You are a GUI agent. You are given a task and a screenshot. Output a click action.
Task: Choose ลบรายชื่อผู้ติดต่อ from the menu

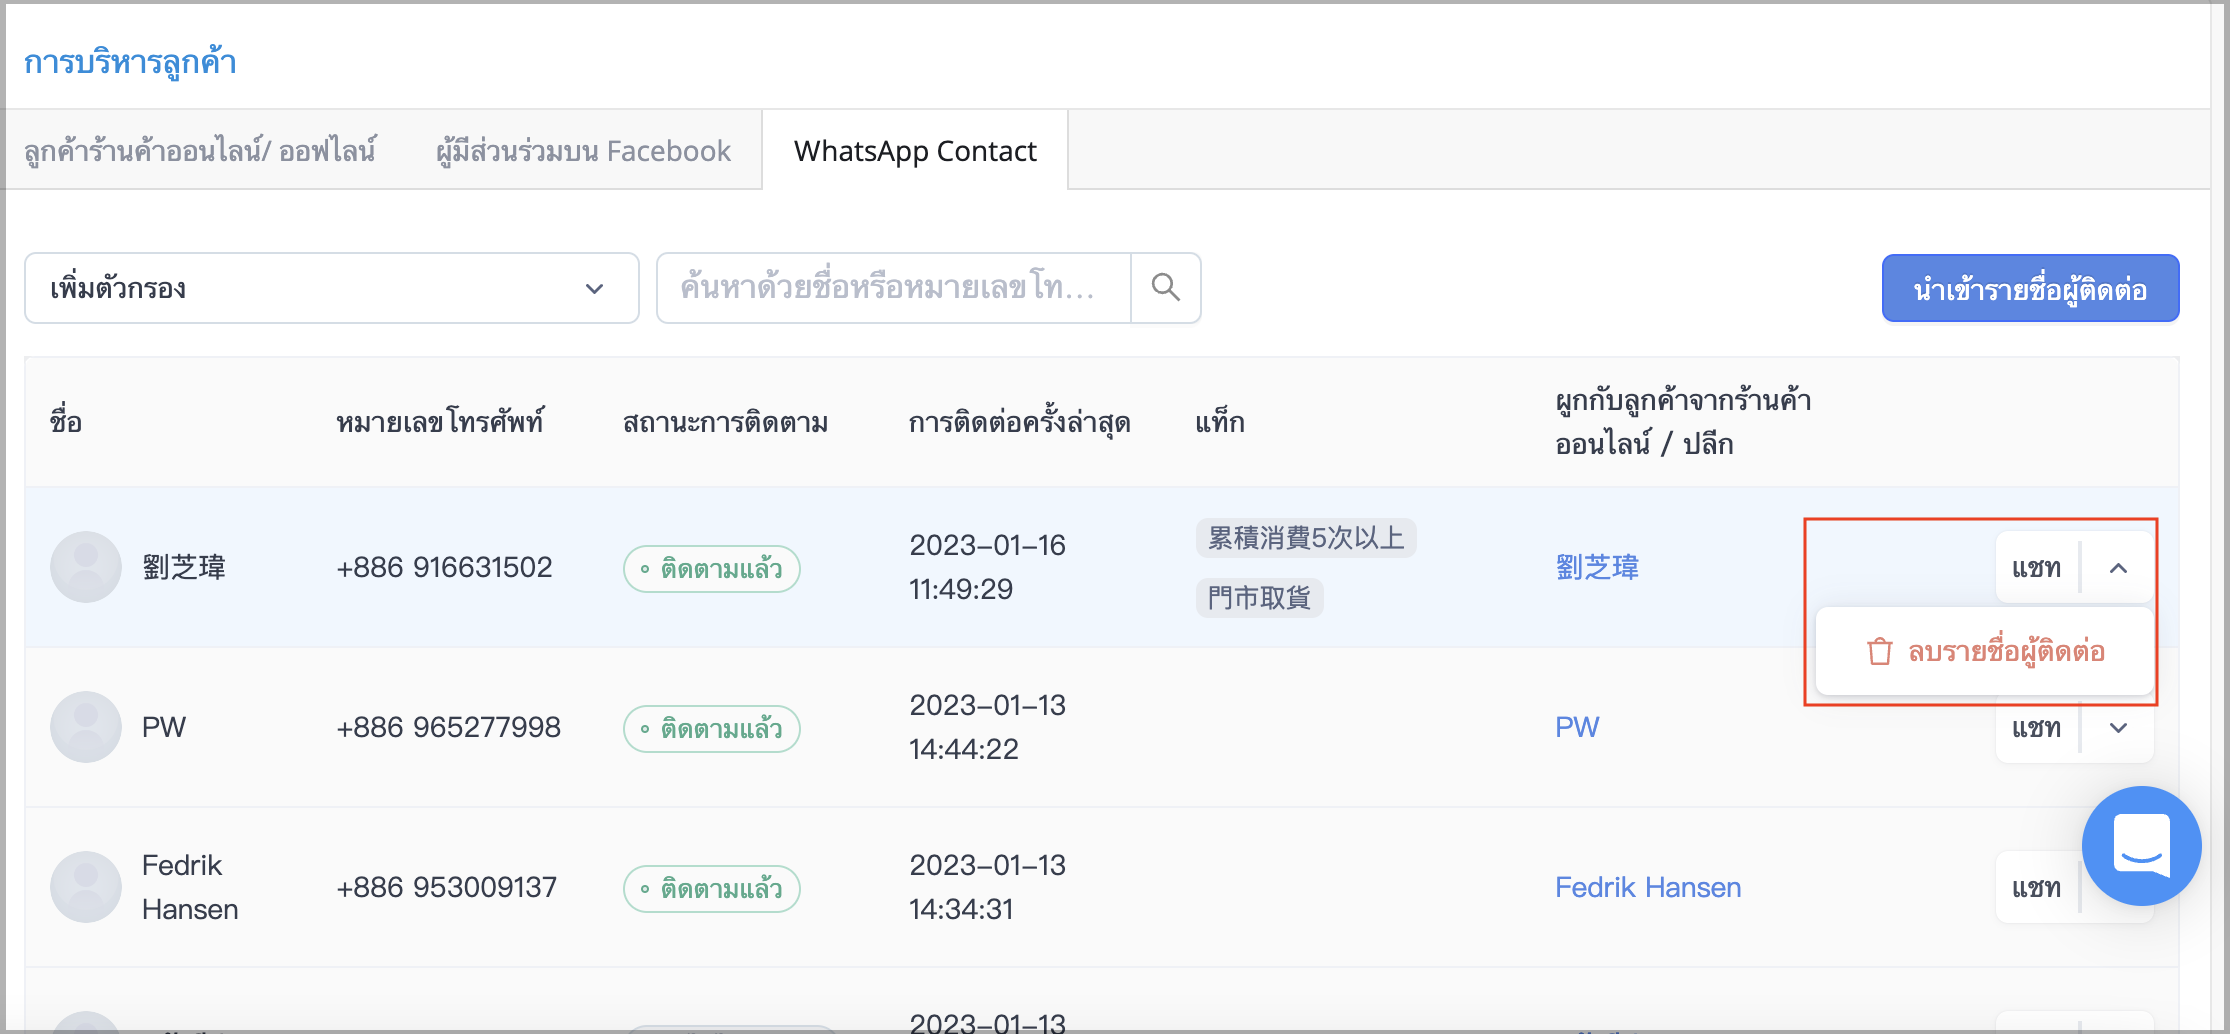pos(1985,652)
